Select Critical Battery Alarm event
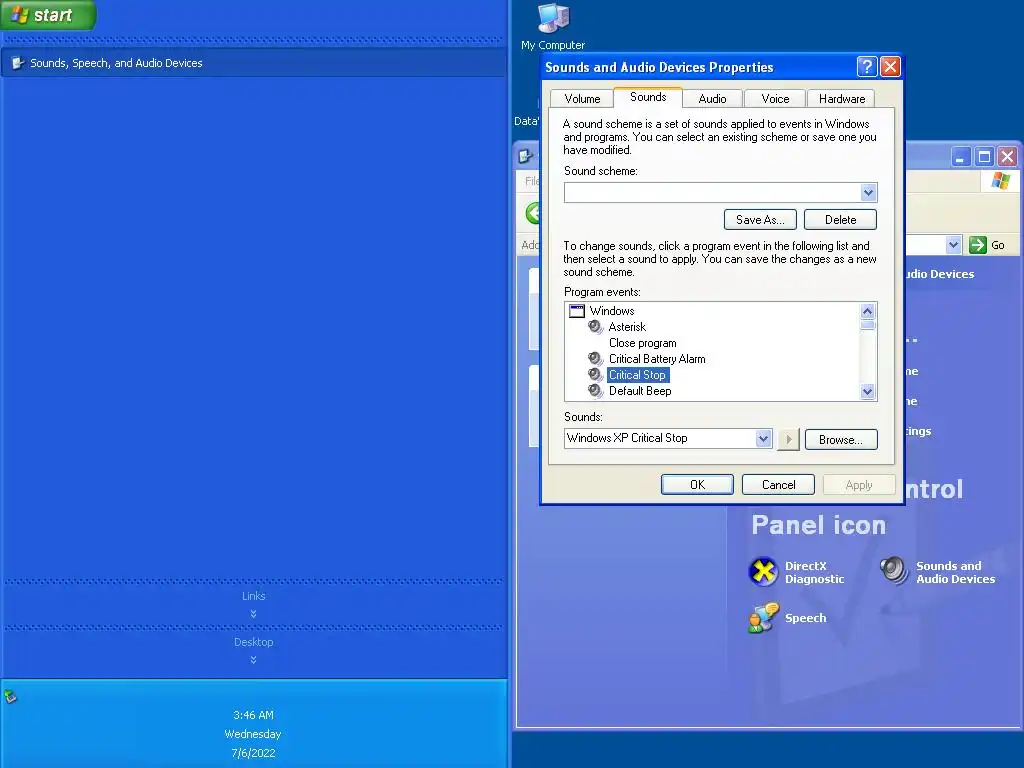Viewport: 1024px width, 768px height. [x=657, y=359]
